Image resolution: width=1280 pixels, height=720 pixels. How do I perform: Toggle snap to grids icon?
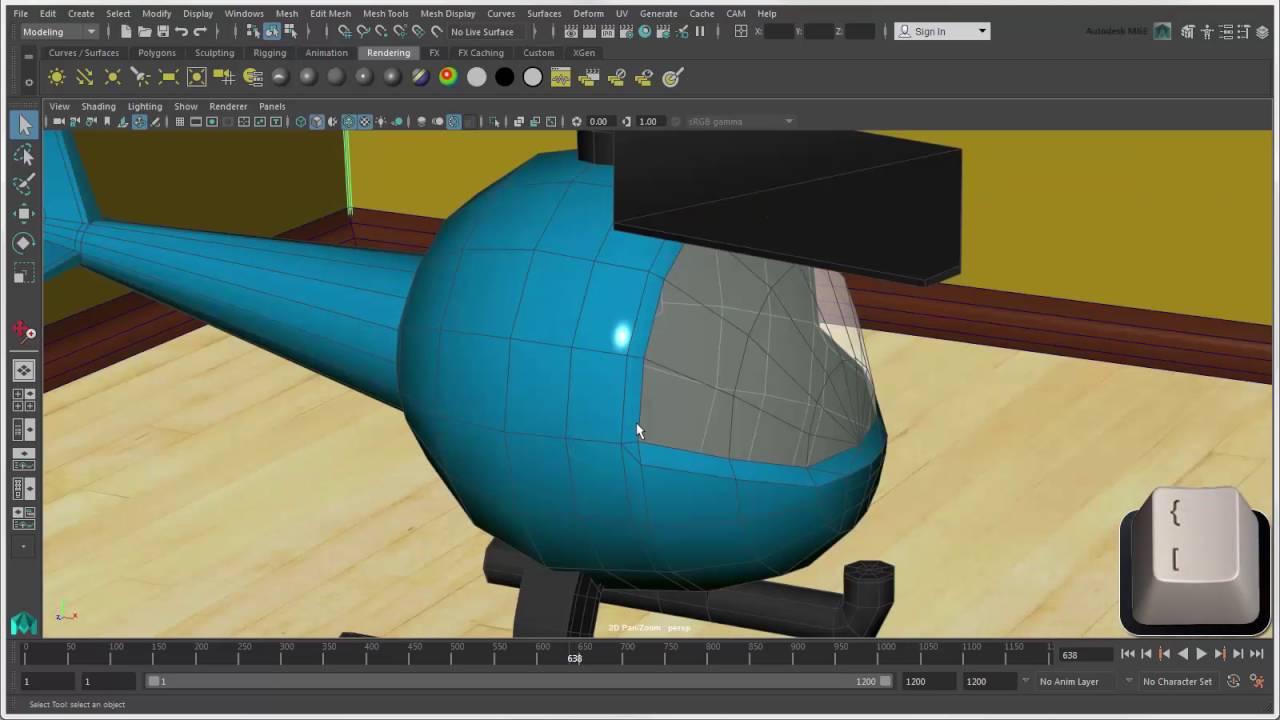pyautogui.click(x=344, y=32)
